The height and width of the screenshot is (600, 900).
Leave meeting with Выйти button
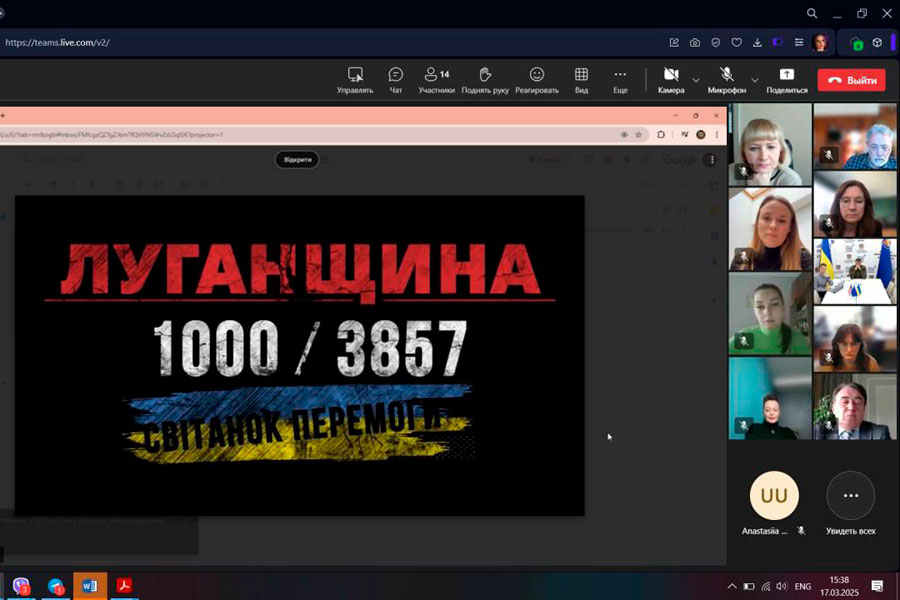pyautogui.click(x=851, y=80)
